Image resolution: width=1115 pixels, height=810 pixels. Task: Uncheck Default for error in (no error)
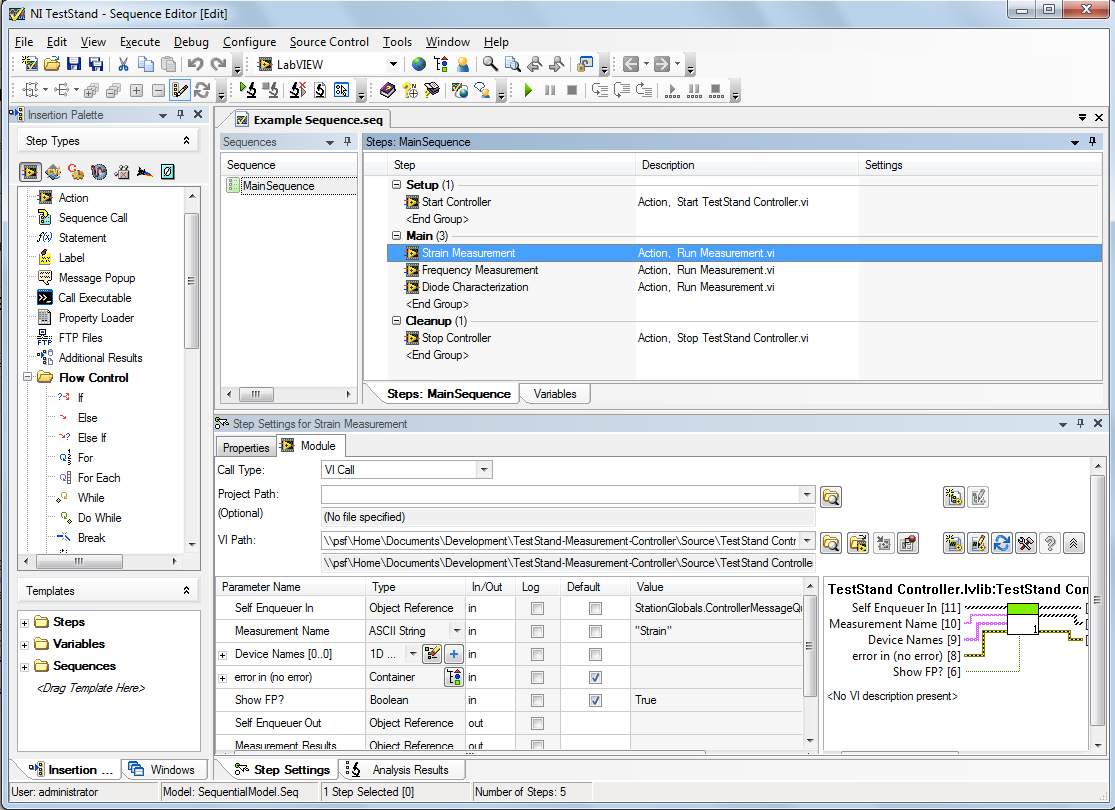pos(595,677)
